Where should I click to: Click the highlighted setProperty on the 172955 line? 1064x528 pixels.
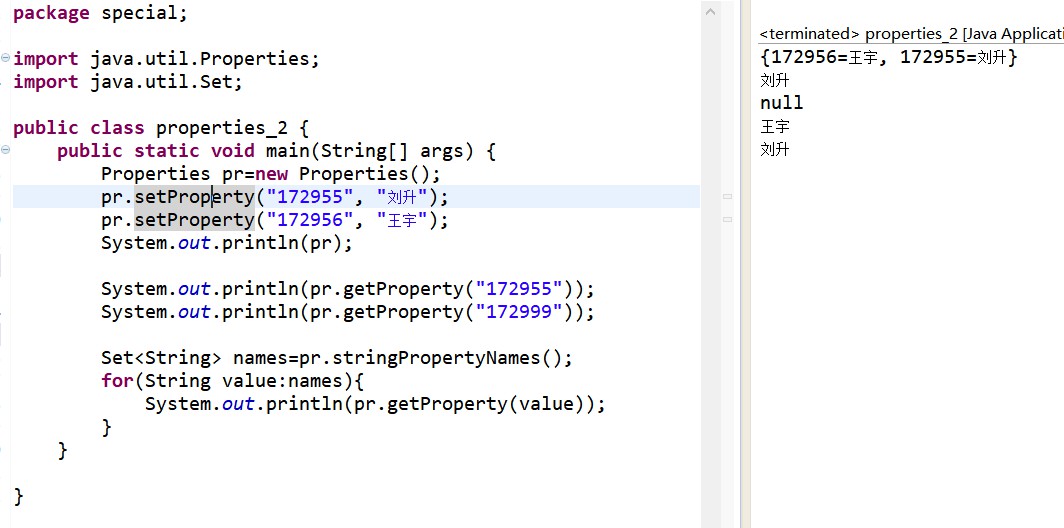point(194,197)
